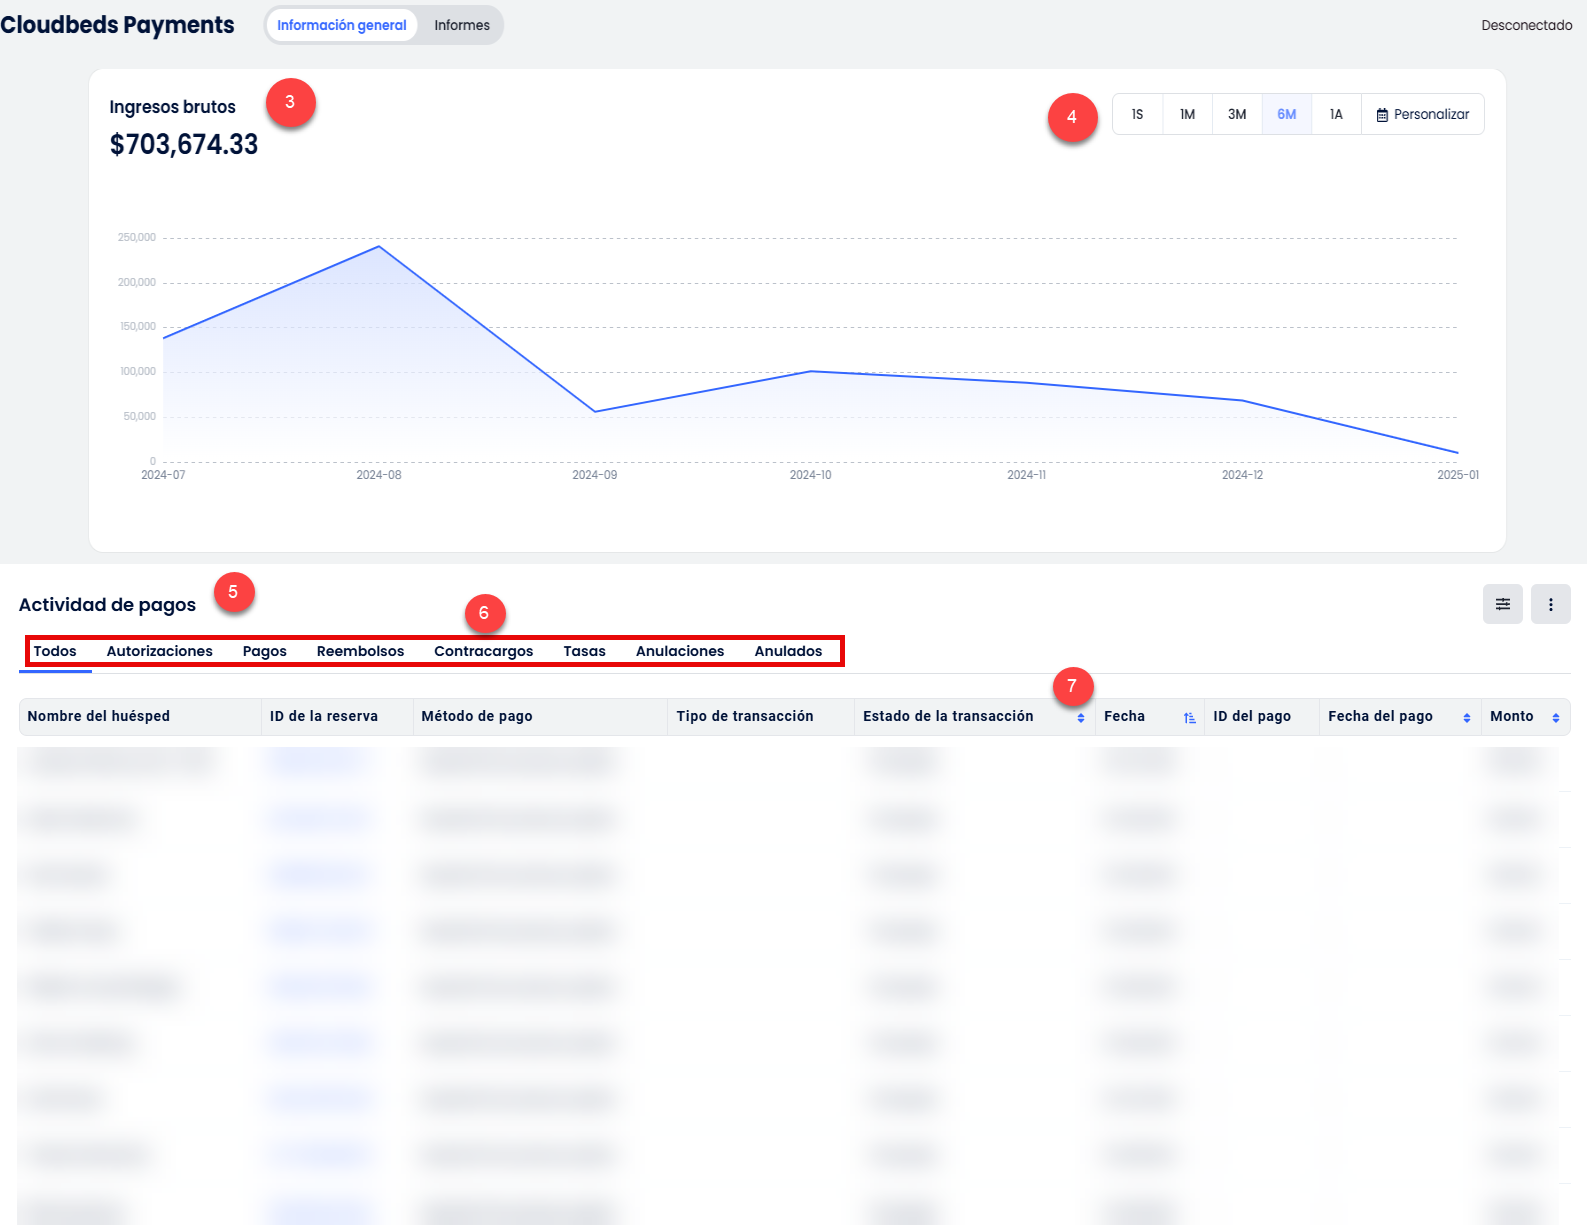Select the 1S time range
This screenshot has width=1587, height=1225.
coord(1138,114)
